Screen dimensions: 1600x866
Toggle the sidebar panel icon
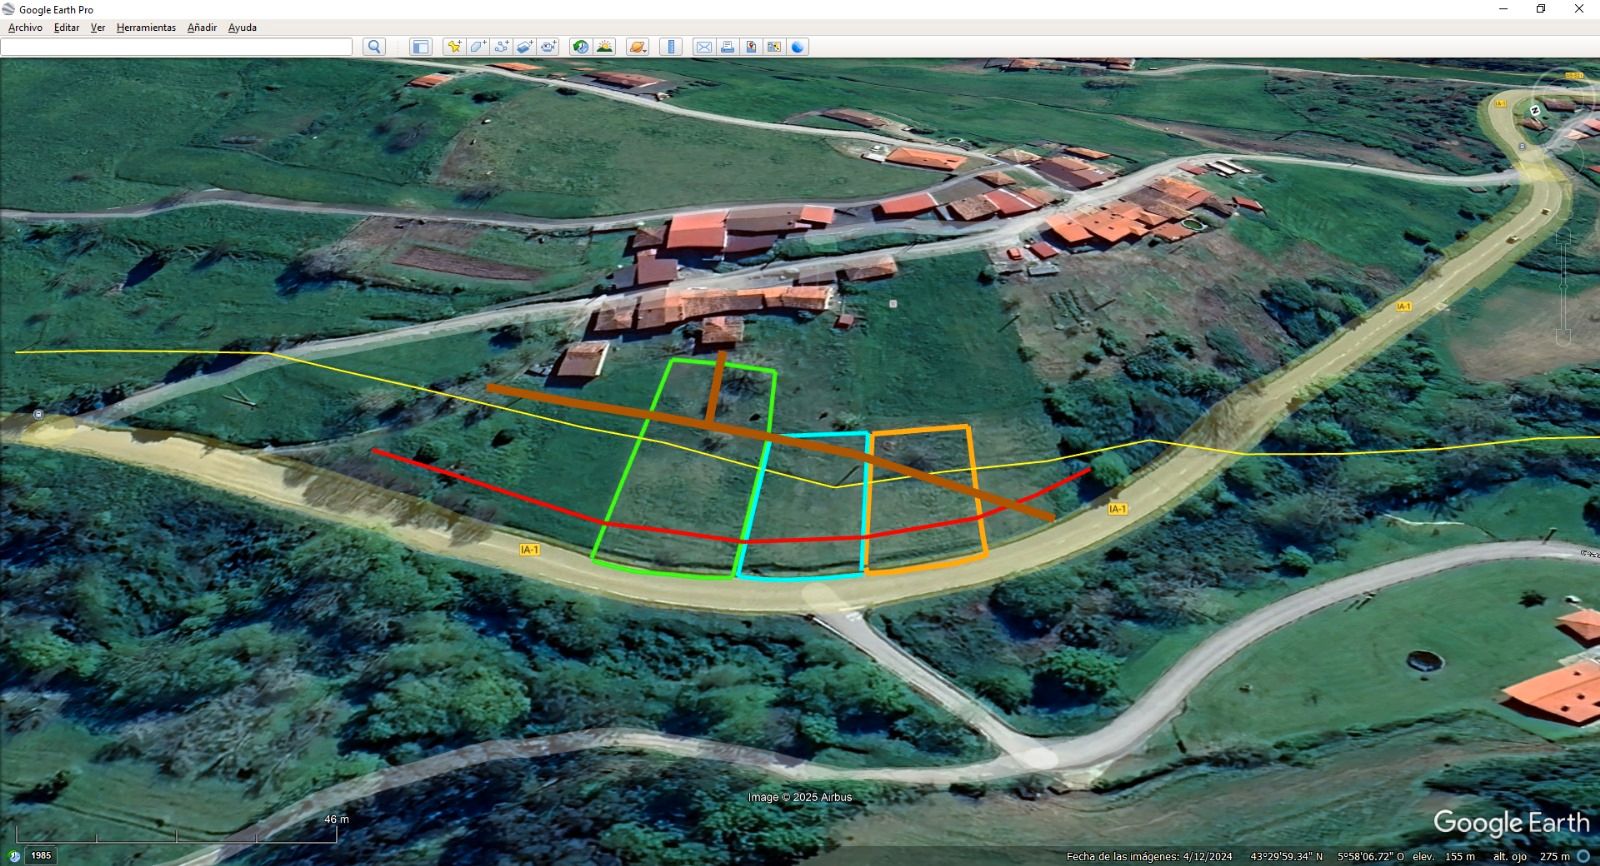tap(421, 47)
